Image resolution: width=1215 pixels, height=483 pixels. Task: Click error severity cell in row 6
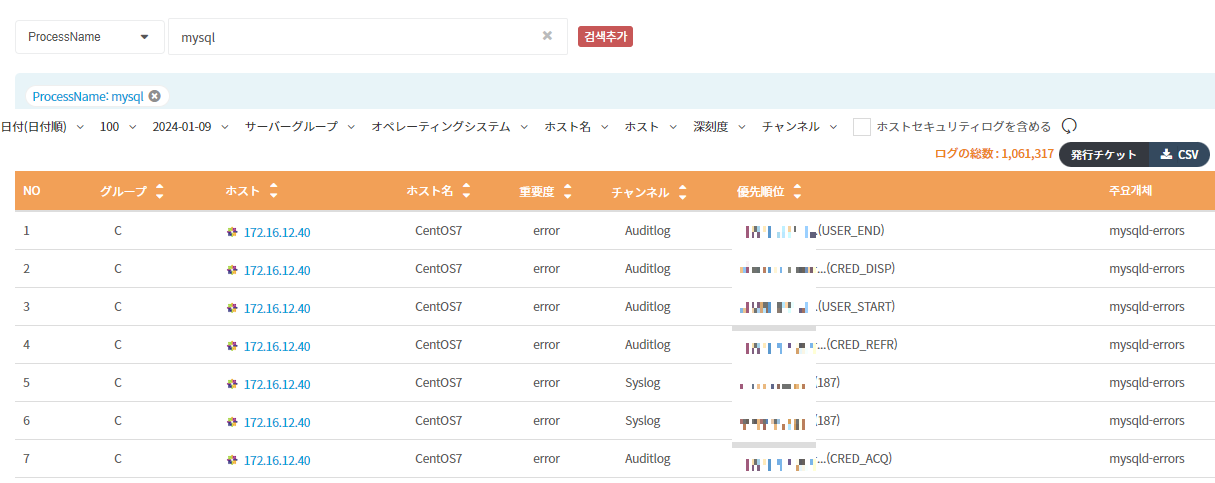coord(546,421)
